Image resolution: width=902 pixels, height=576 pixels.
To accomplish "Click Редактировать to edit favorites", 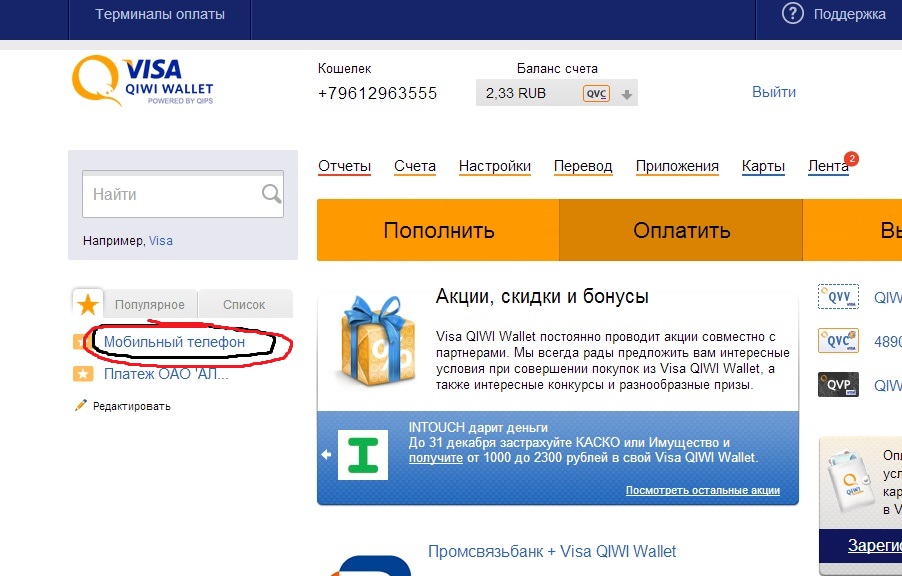I will (132, 406).
